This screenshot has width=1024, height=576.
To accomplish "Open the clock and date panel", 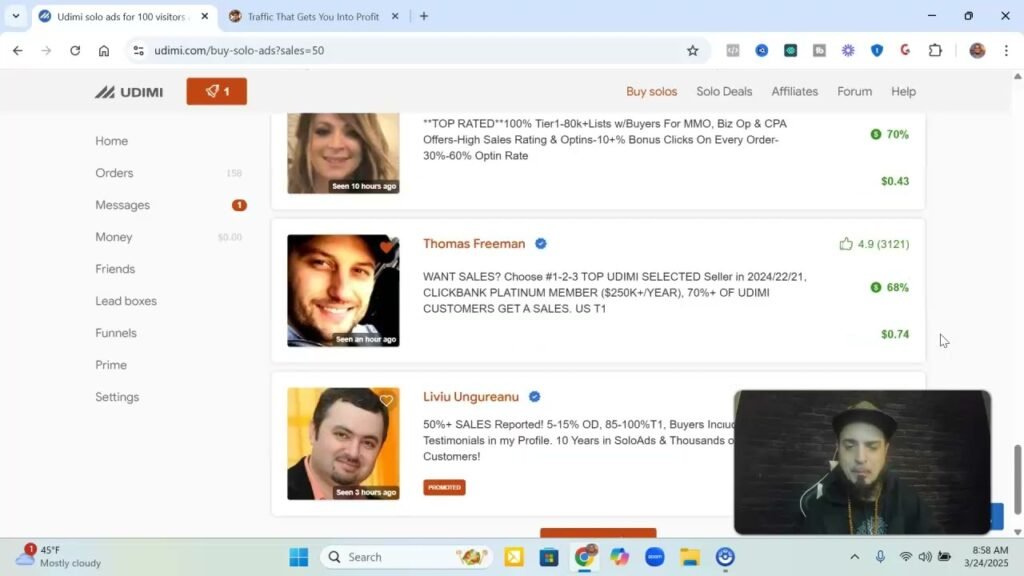I will (x=988, y=556).
